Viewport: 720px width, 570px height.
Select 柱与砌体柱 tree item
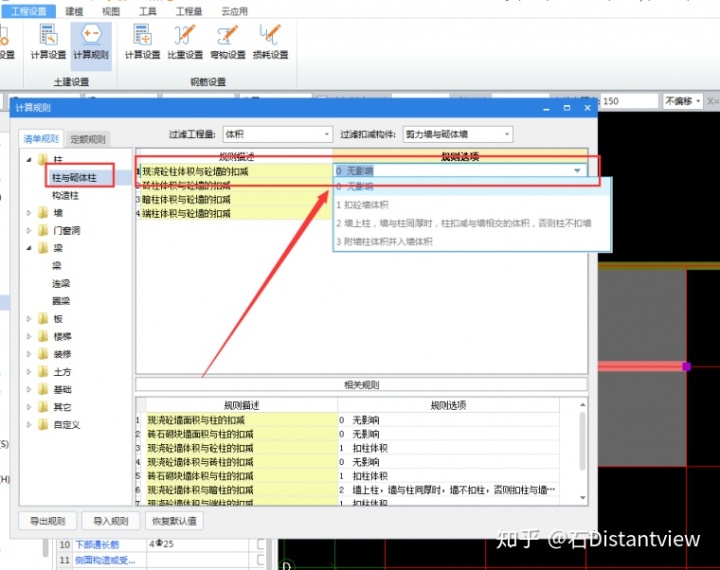click(x=74, y=178)
